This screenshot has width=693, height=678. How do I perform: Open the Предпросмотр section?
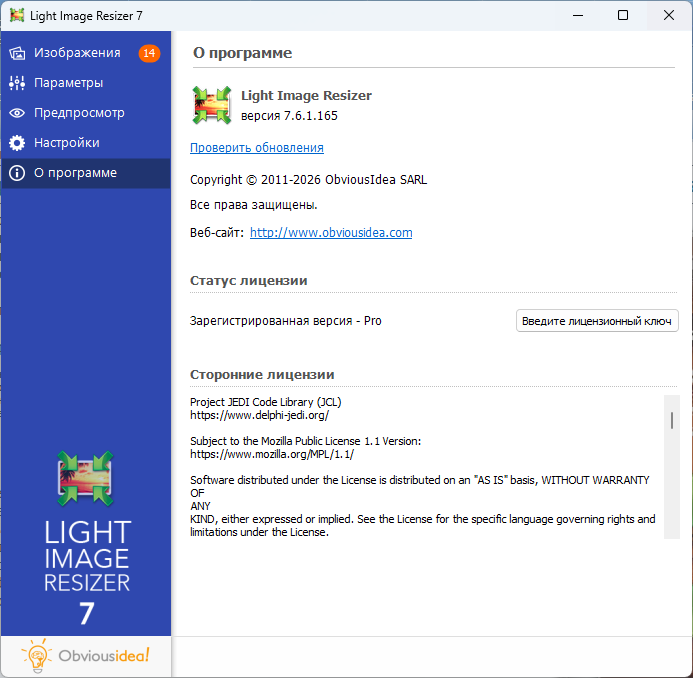pyautogui.click(x=79, y=113)
